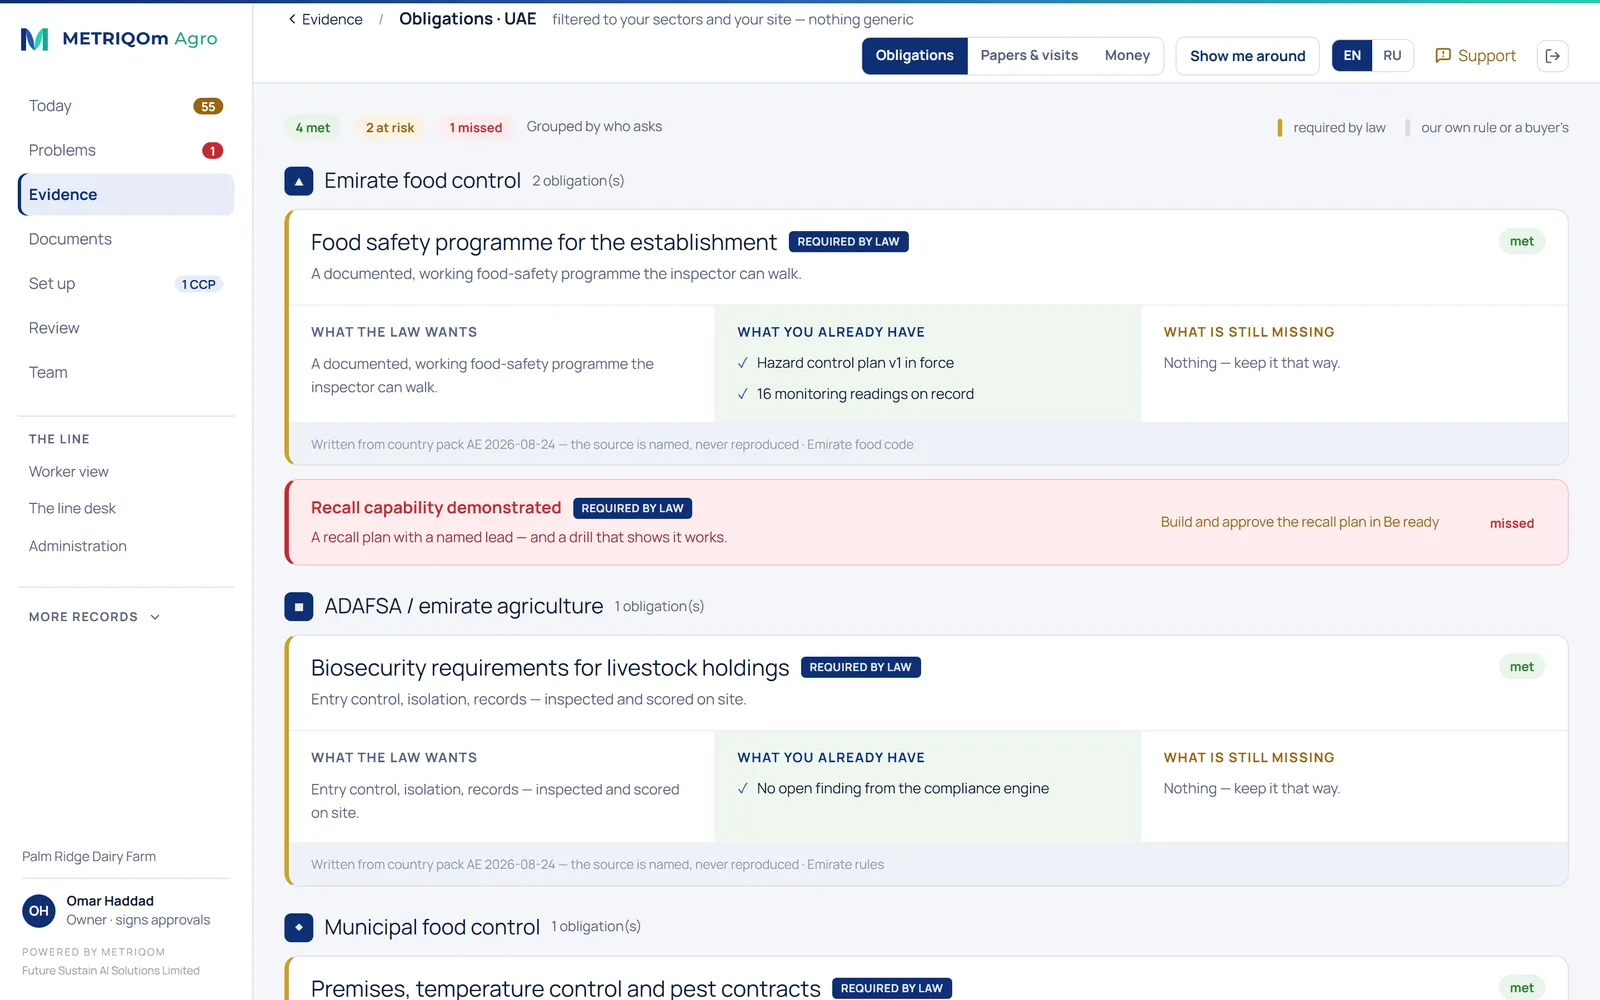Click the OH user avatar
The height and width of the screenshot is (1000, 1600).
(39, 911)
